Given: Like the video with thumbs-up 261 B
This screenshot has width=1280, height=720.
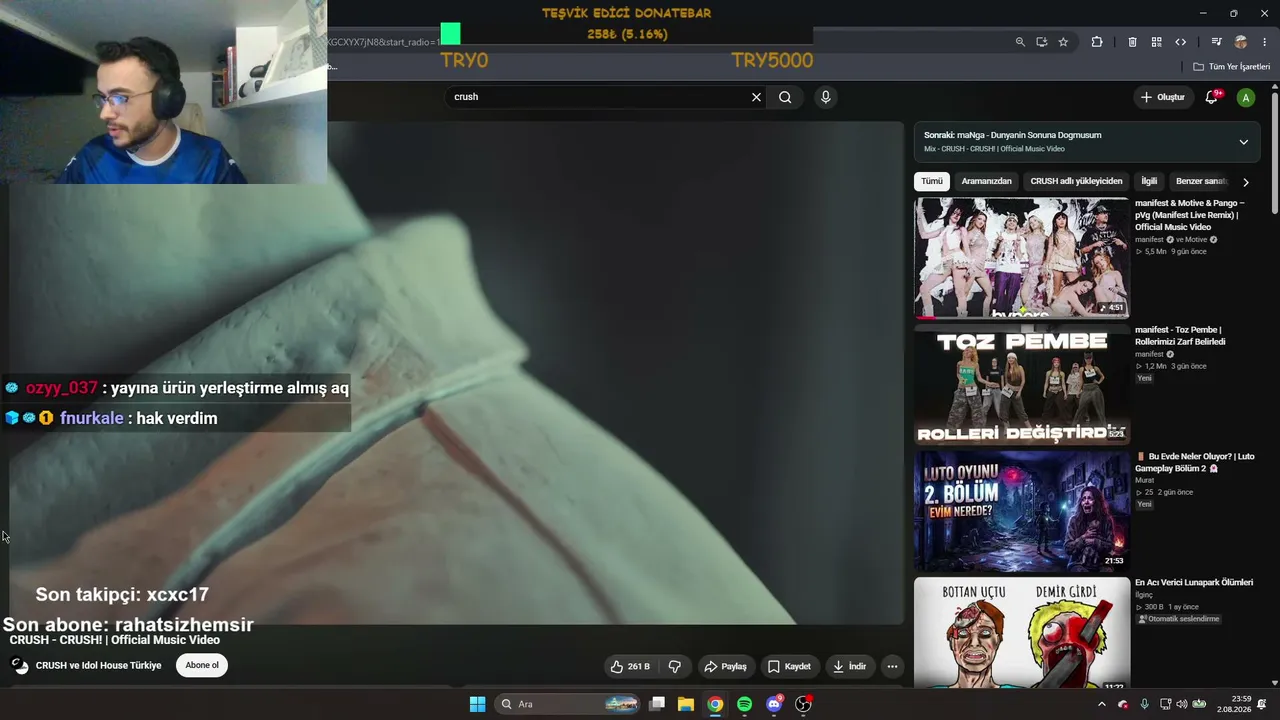Looking at the screenshot, I should 630,666.
